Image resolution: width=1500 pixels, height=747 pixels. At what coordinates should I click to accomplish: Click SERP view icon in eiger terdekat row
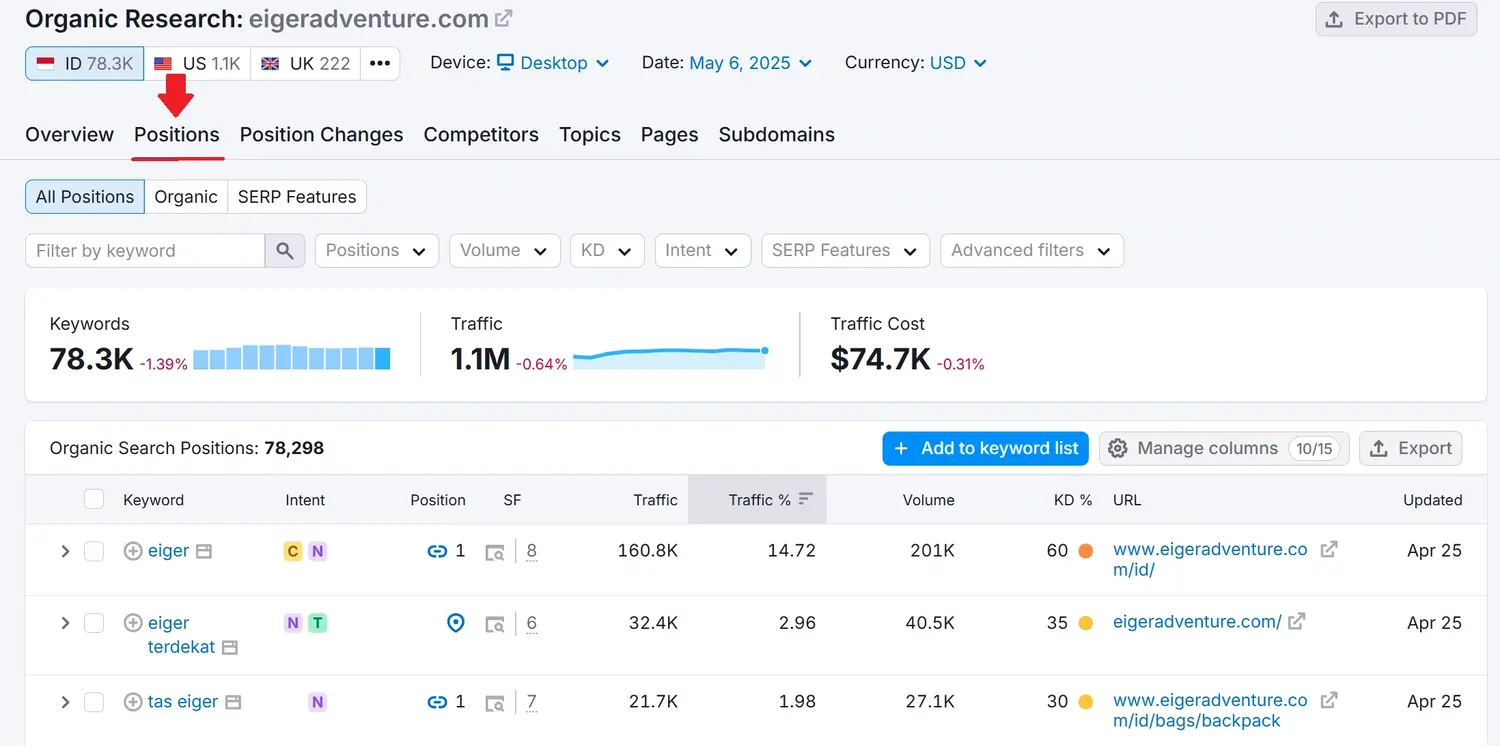[494, 624]
